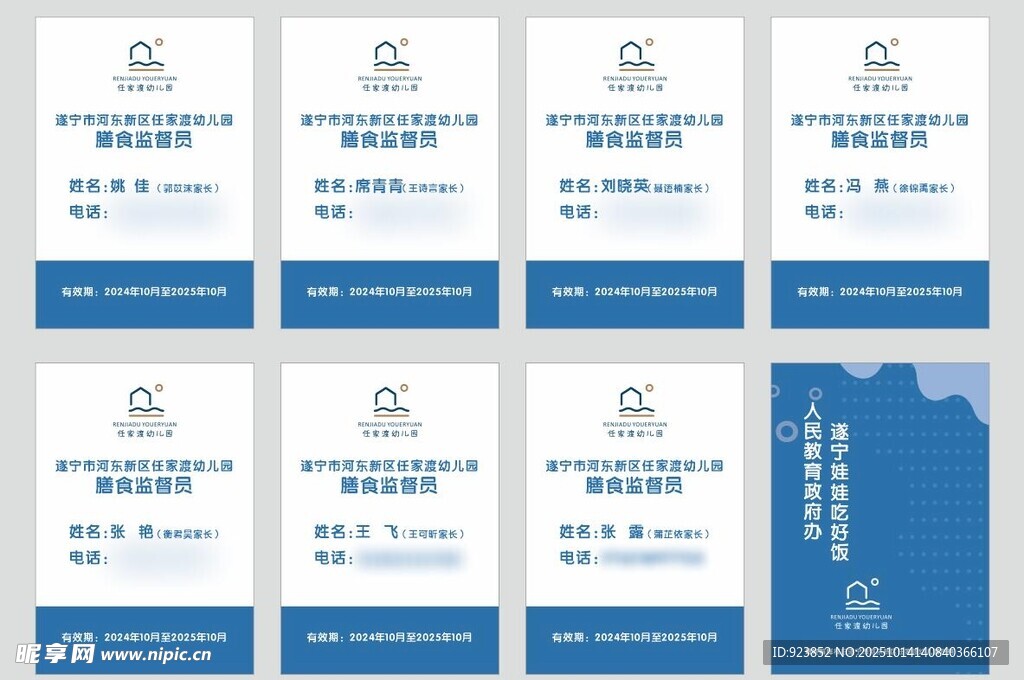This screenshot has width=1024, height=680.
Task: Click the house logo on 席青青's card
Action: coord(390,54)
